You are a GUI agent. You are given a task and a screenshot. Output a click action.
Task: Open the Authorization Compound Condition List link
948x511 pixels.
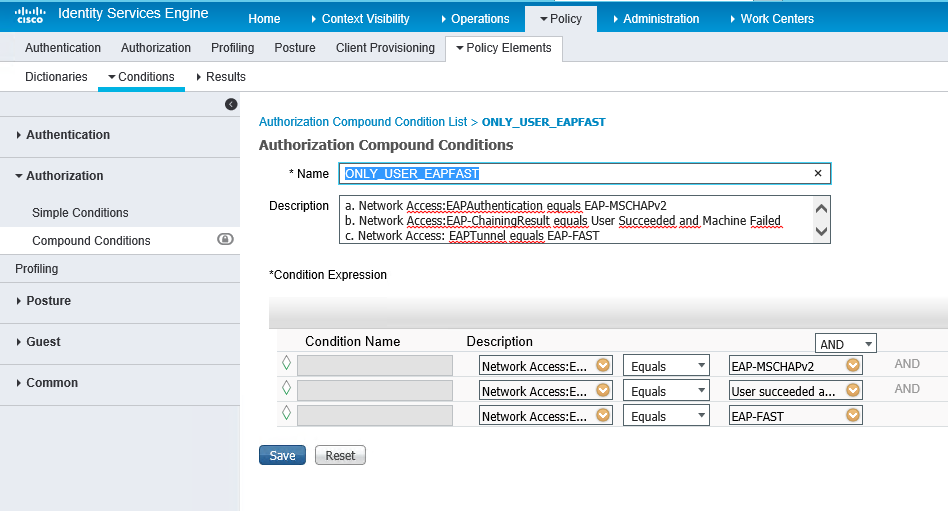tap(363, 122)
